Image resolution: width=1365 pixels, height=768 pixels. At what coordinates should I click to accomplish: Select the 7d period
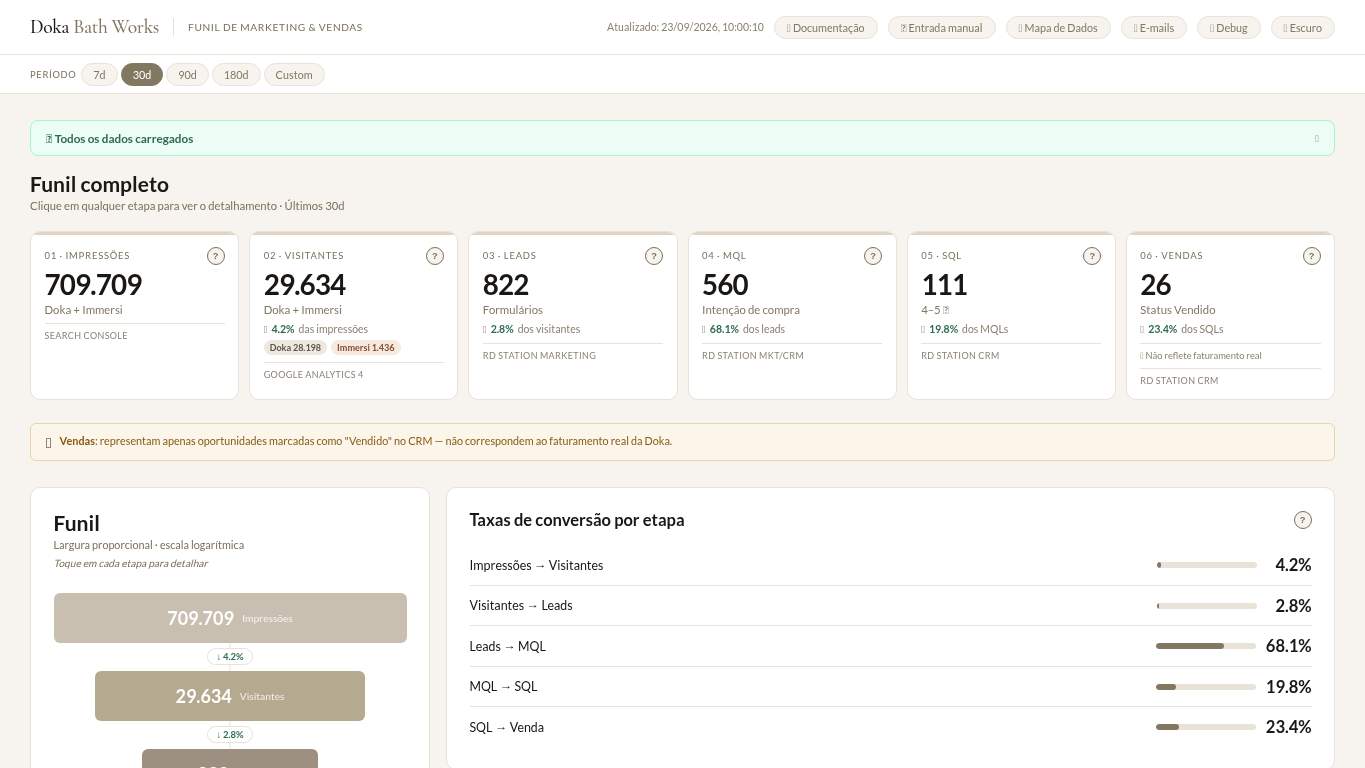coord(99,75)
